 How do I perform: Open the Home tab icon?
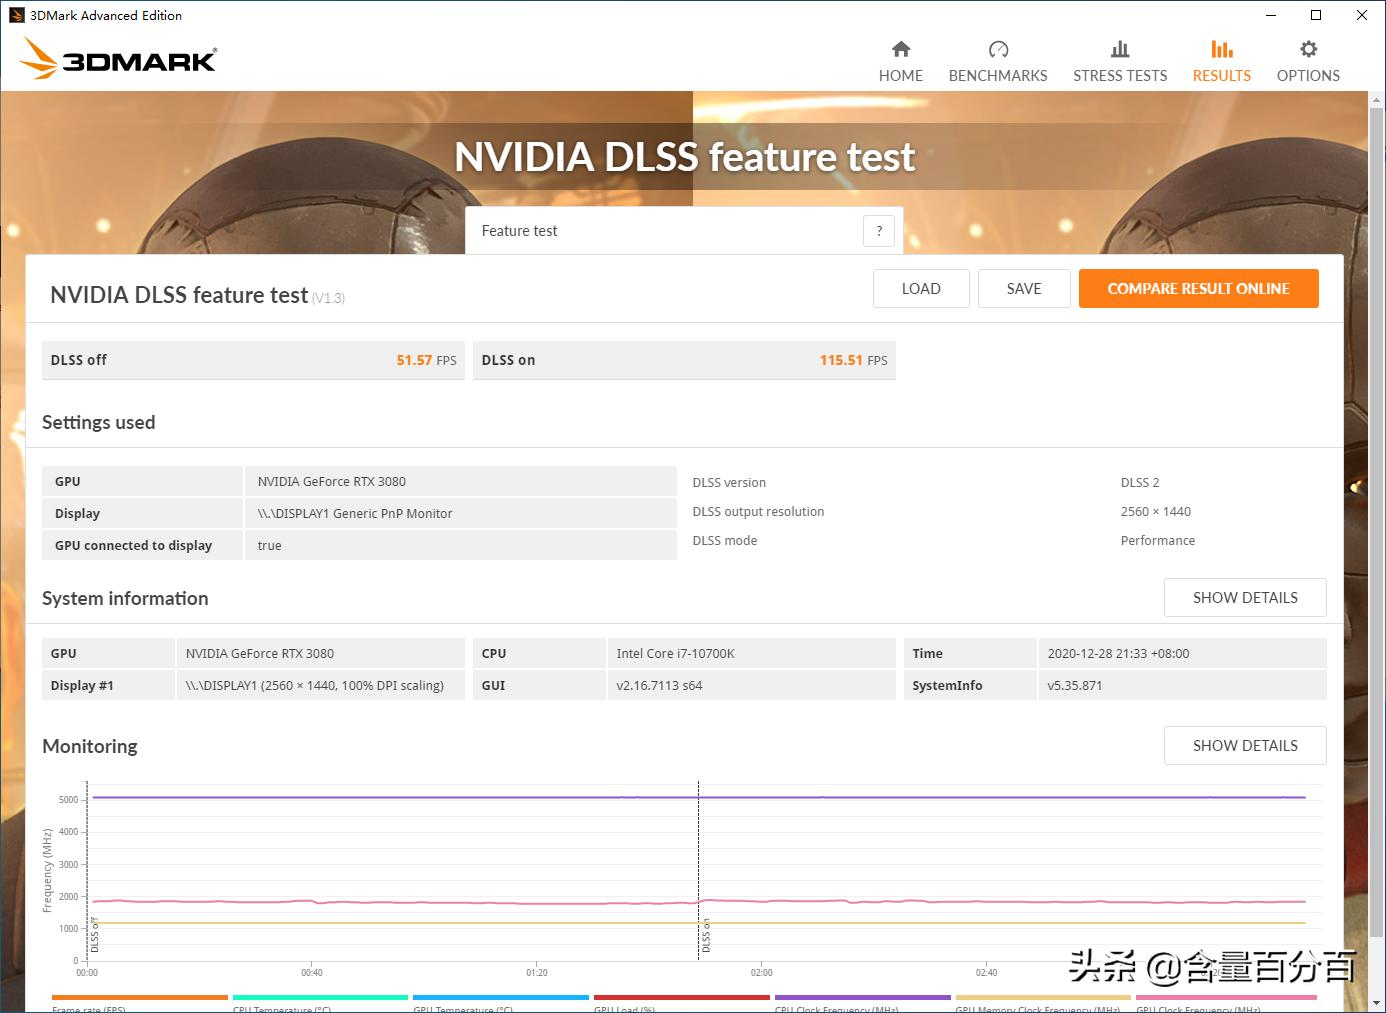(901, 49)
